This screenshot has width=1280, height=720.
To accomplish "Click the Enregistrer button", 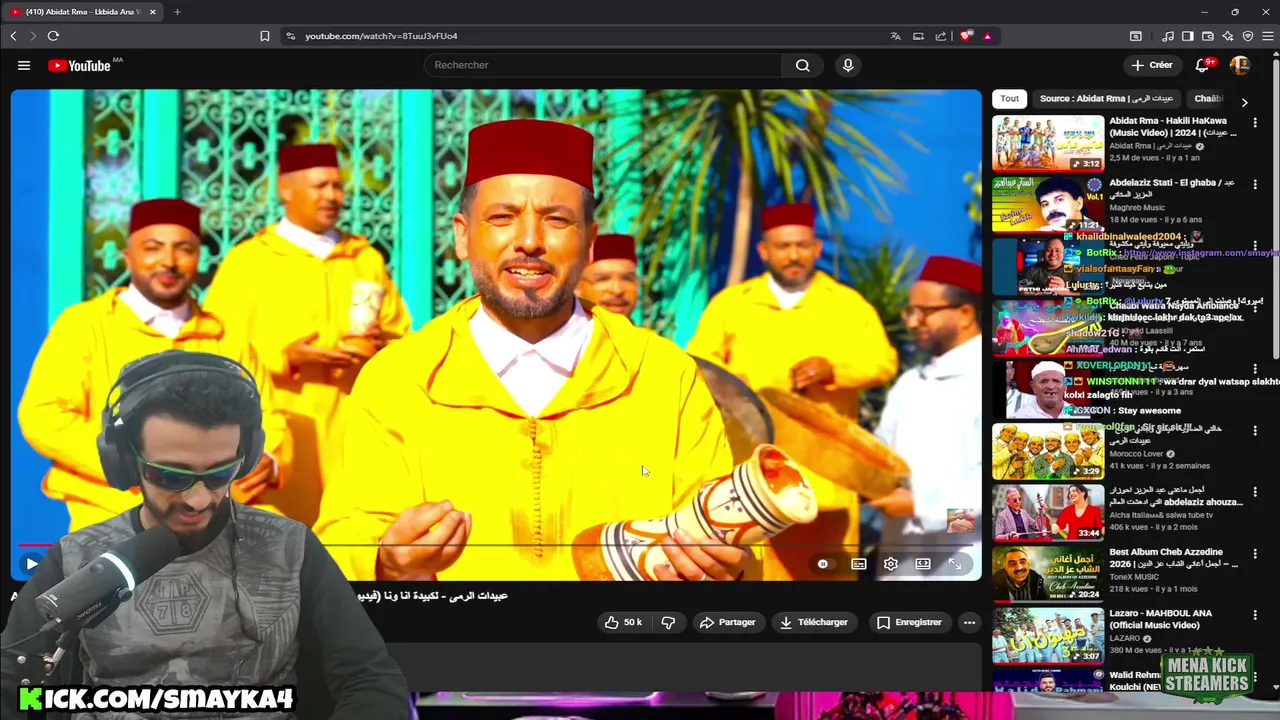I will click(x=909, y=622).
